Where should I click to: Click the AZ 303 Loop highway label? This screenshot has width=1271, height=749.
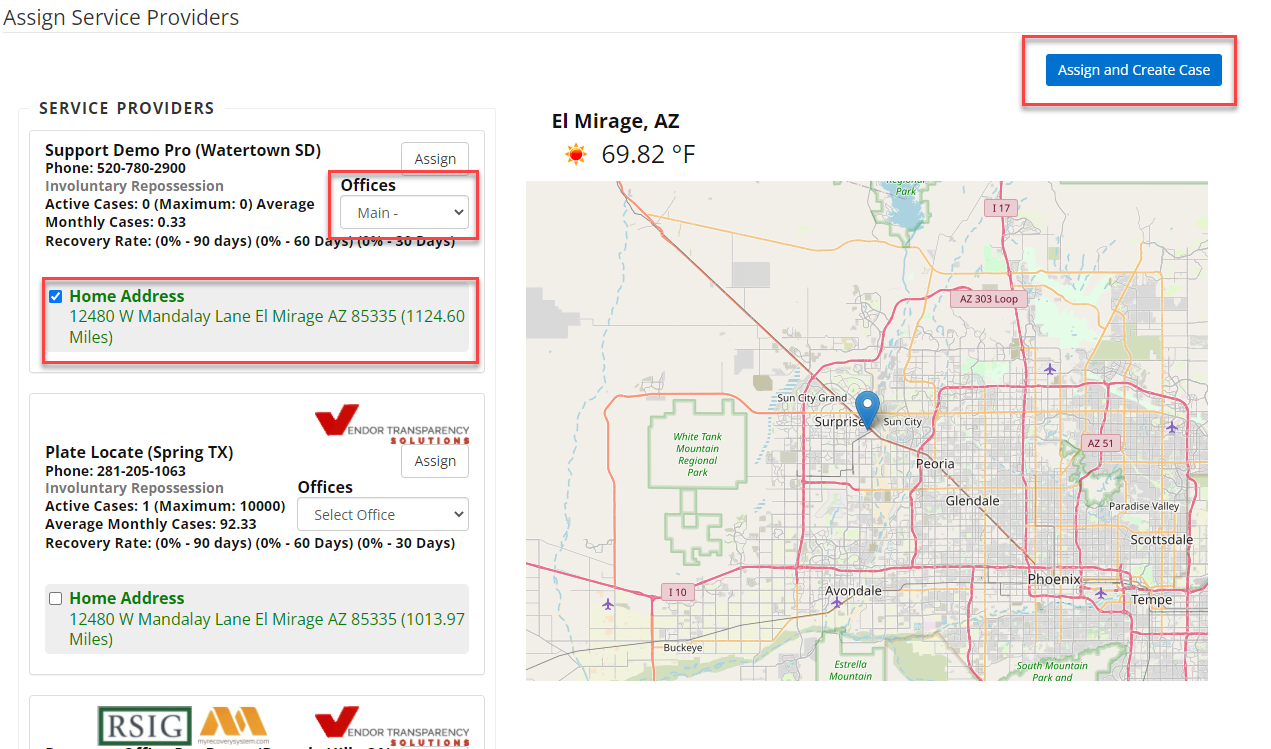coord(987,299)
